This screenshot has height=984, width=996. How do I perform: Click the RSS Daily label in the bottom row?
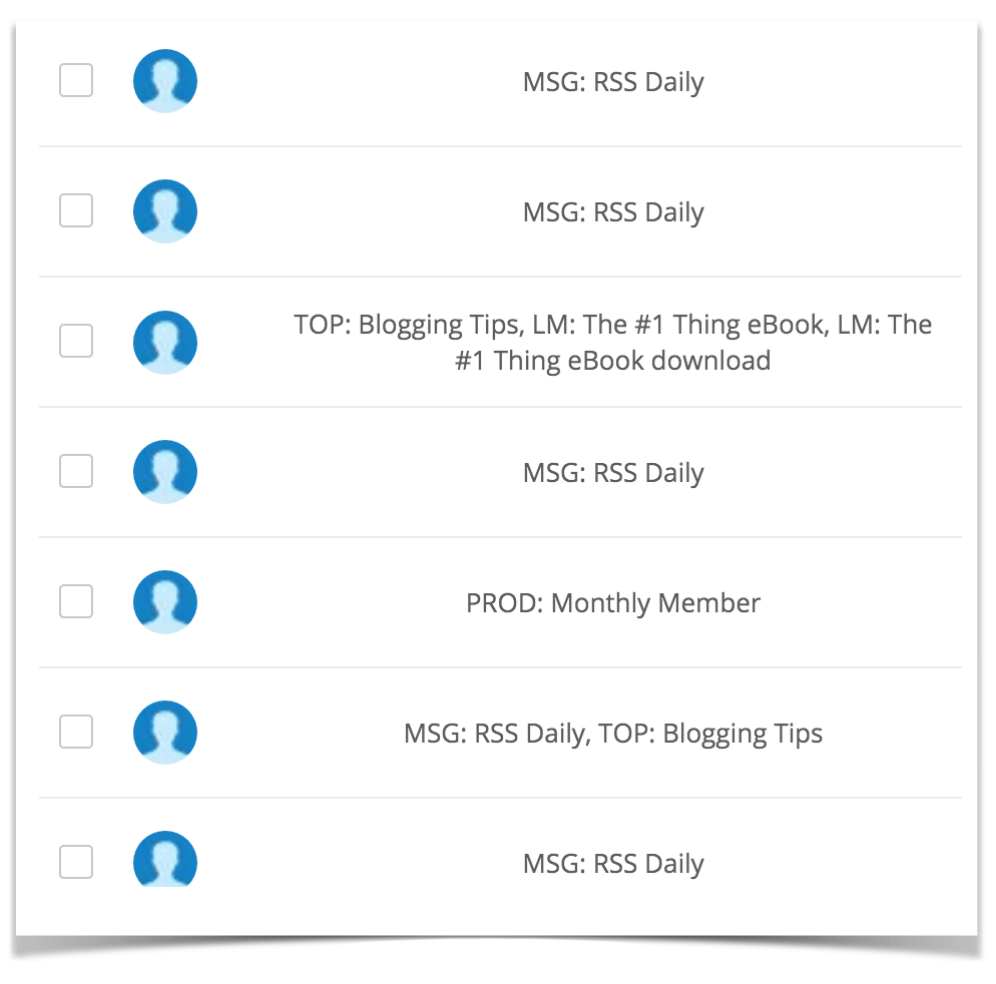pos(613,863)
